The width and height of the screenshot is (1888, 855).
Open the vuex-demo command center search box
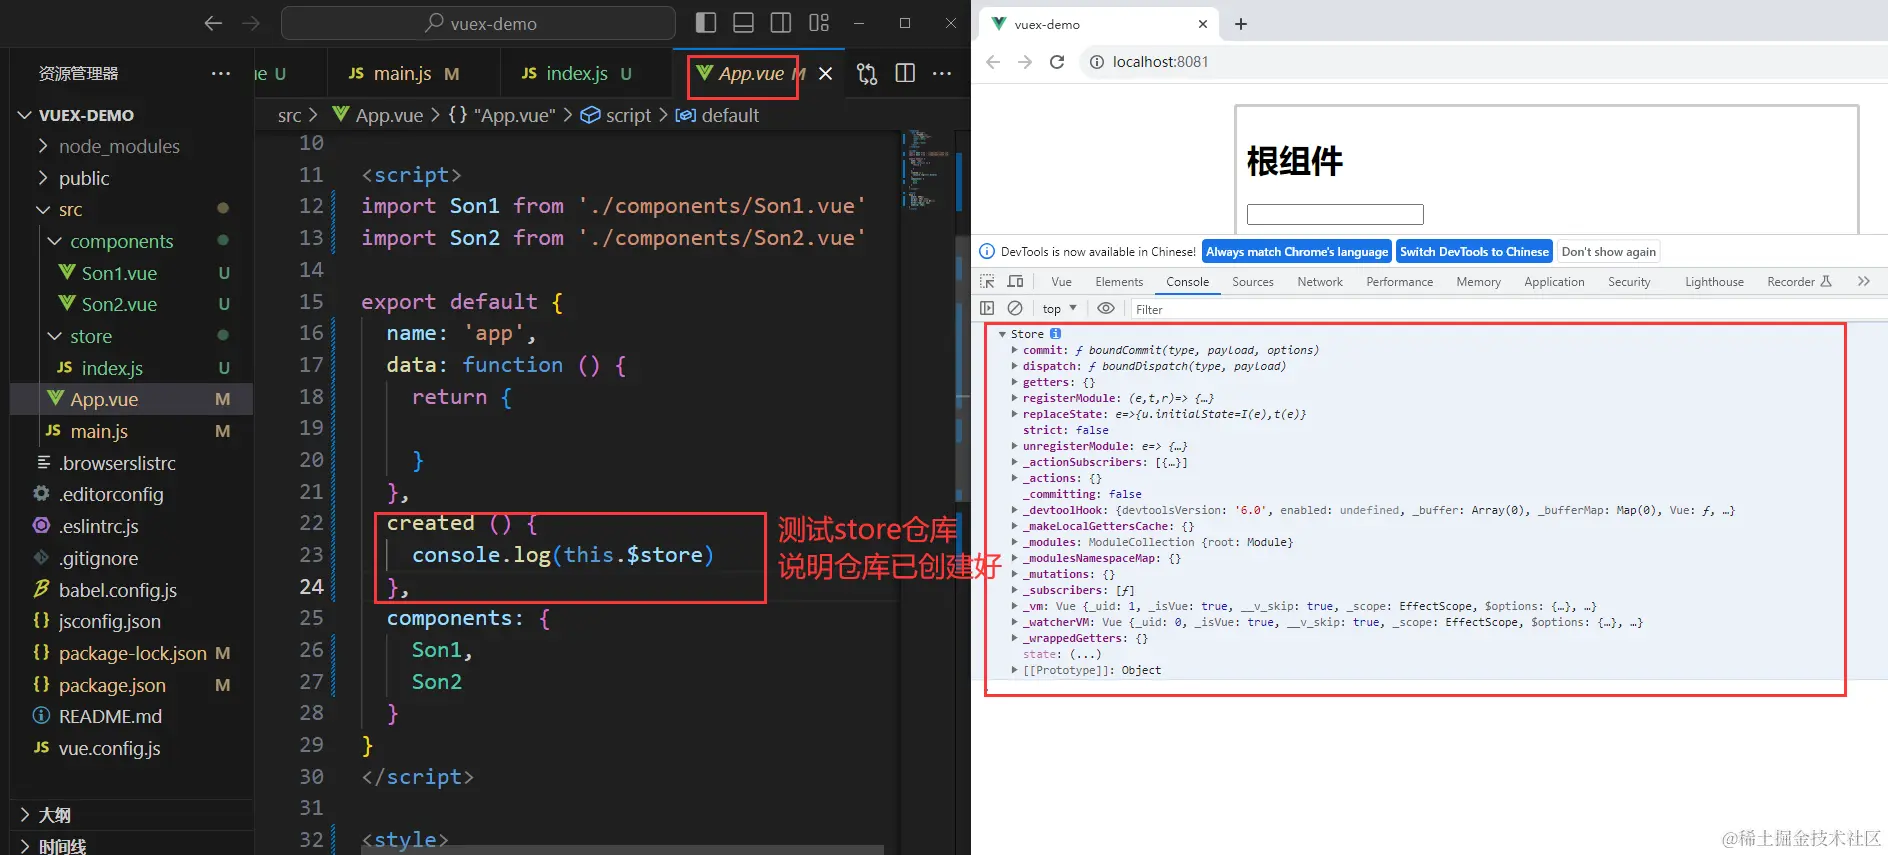click(x=478, y=23)
